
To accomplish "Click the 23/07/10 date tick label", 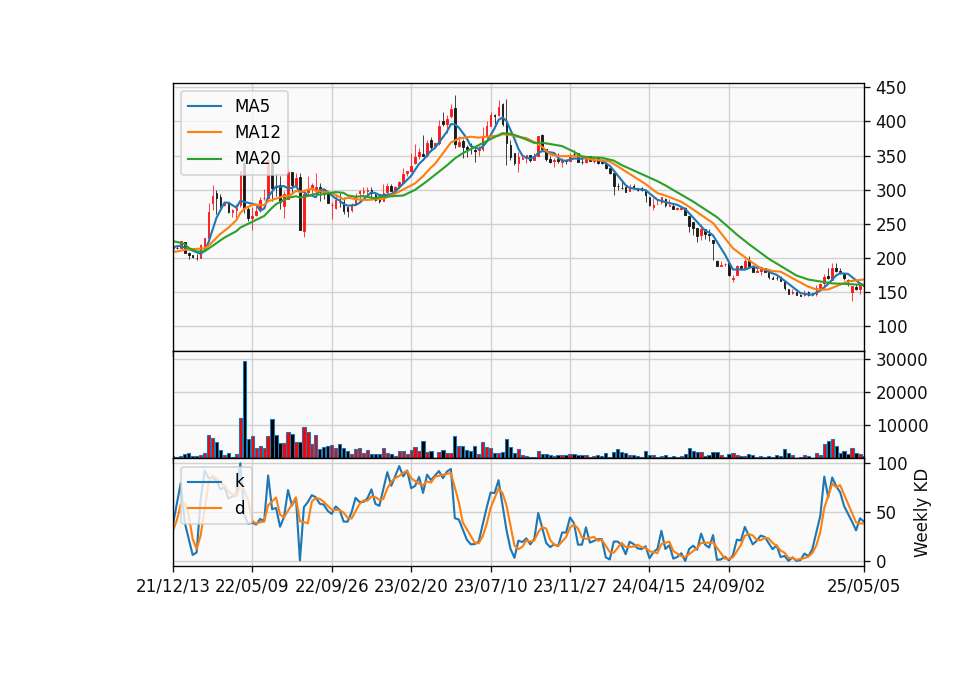I will click(490, 587).
